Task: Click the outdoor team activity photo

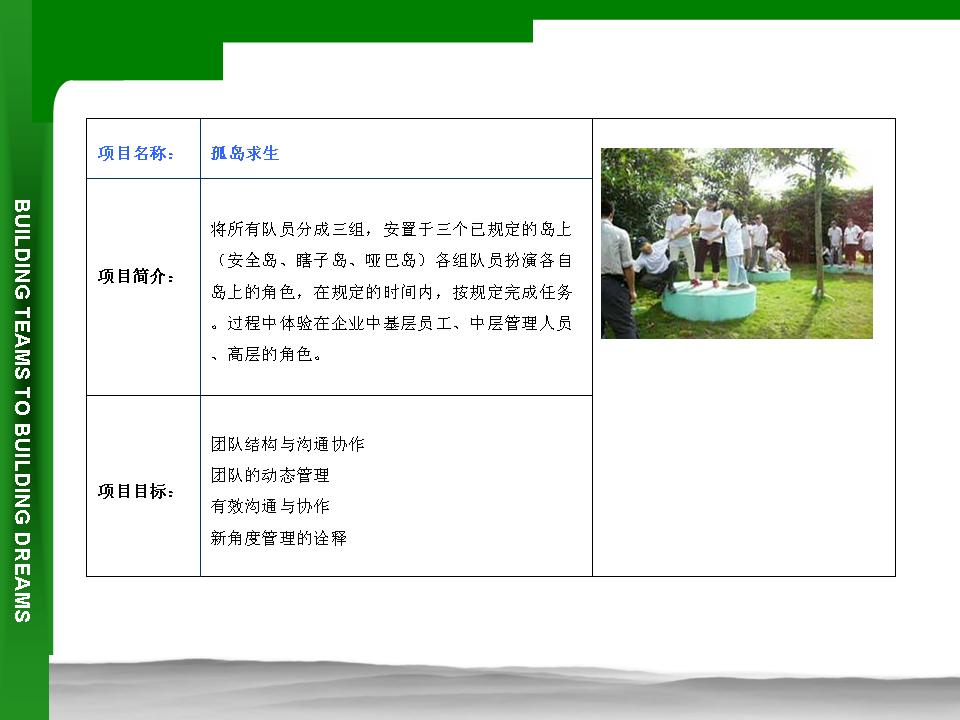Action: [736, 243]
